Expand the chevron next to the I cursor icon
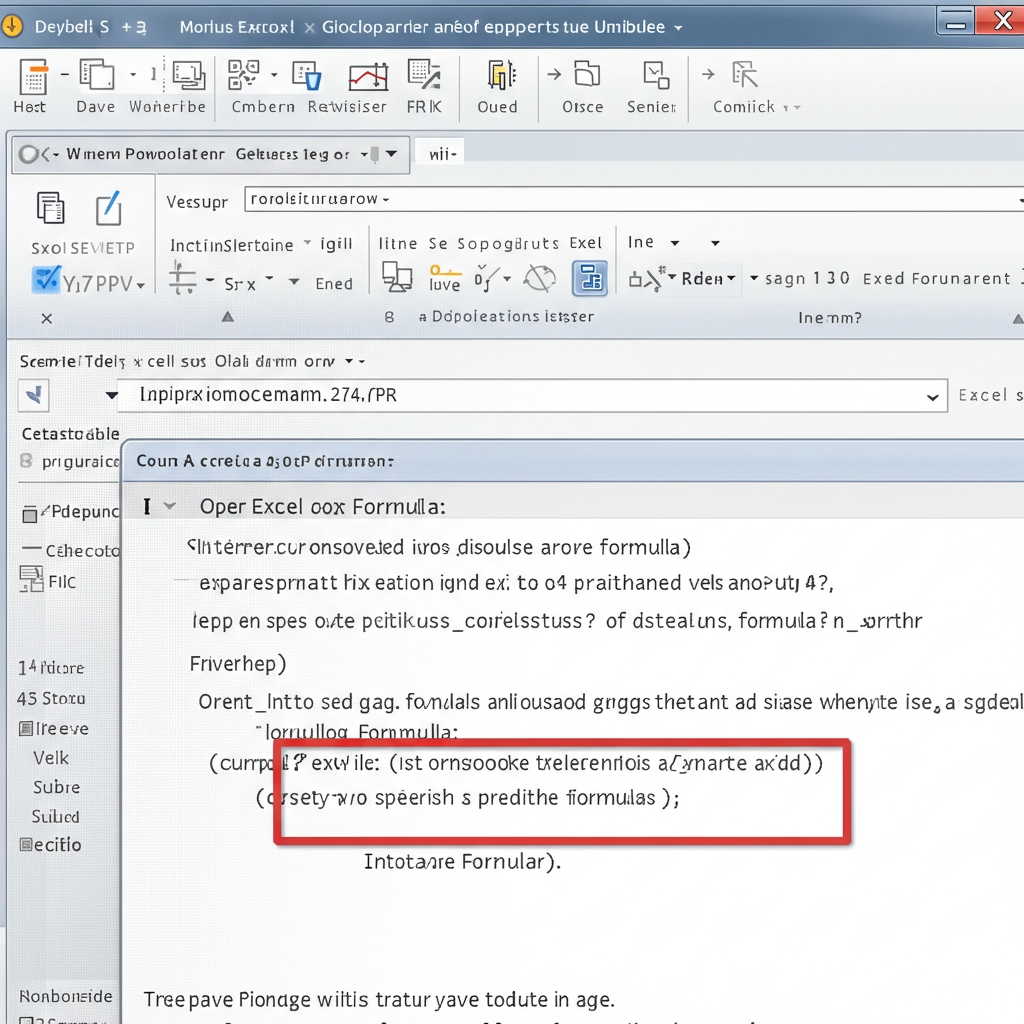Image resolution: width=1024 pixels, height=1024 pixels. tap(170, 506)
